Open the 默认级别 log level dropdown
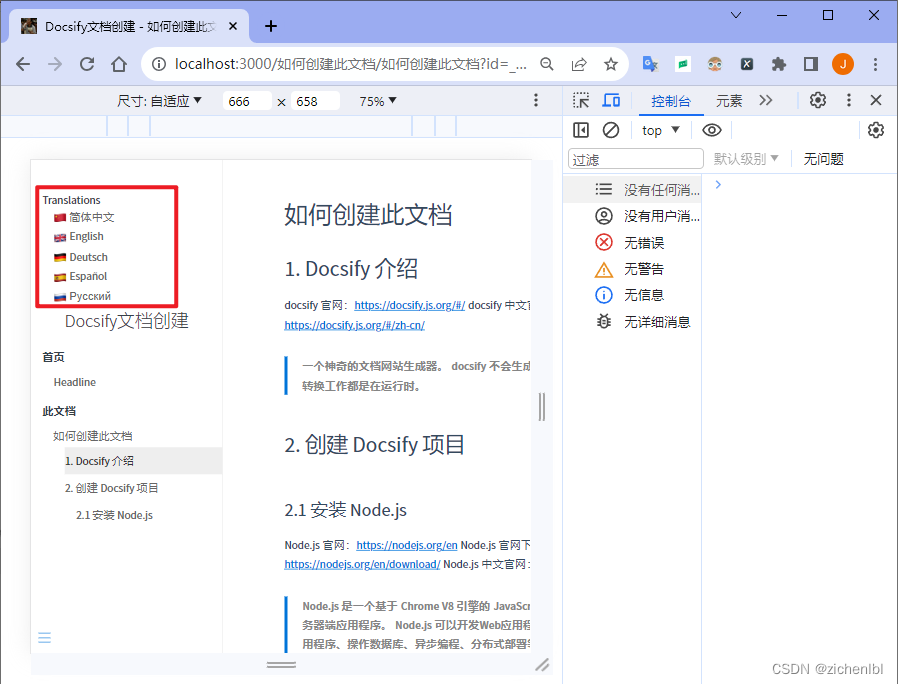Screen dimensions: 898x684 tap(746, 159)
